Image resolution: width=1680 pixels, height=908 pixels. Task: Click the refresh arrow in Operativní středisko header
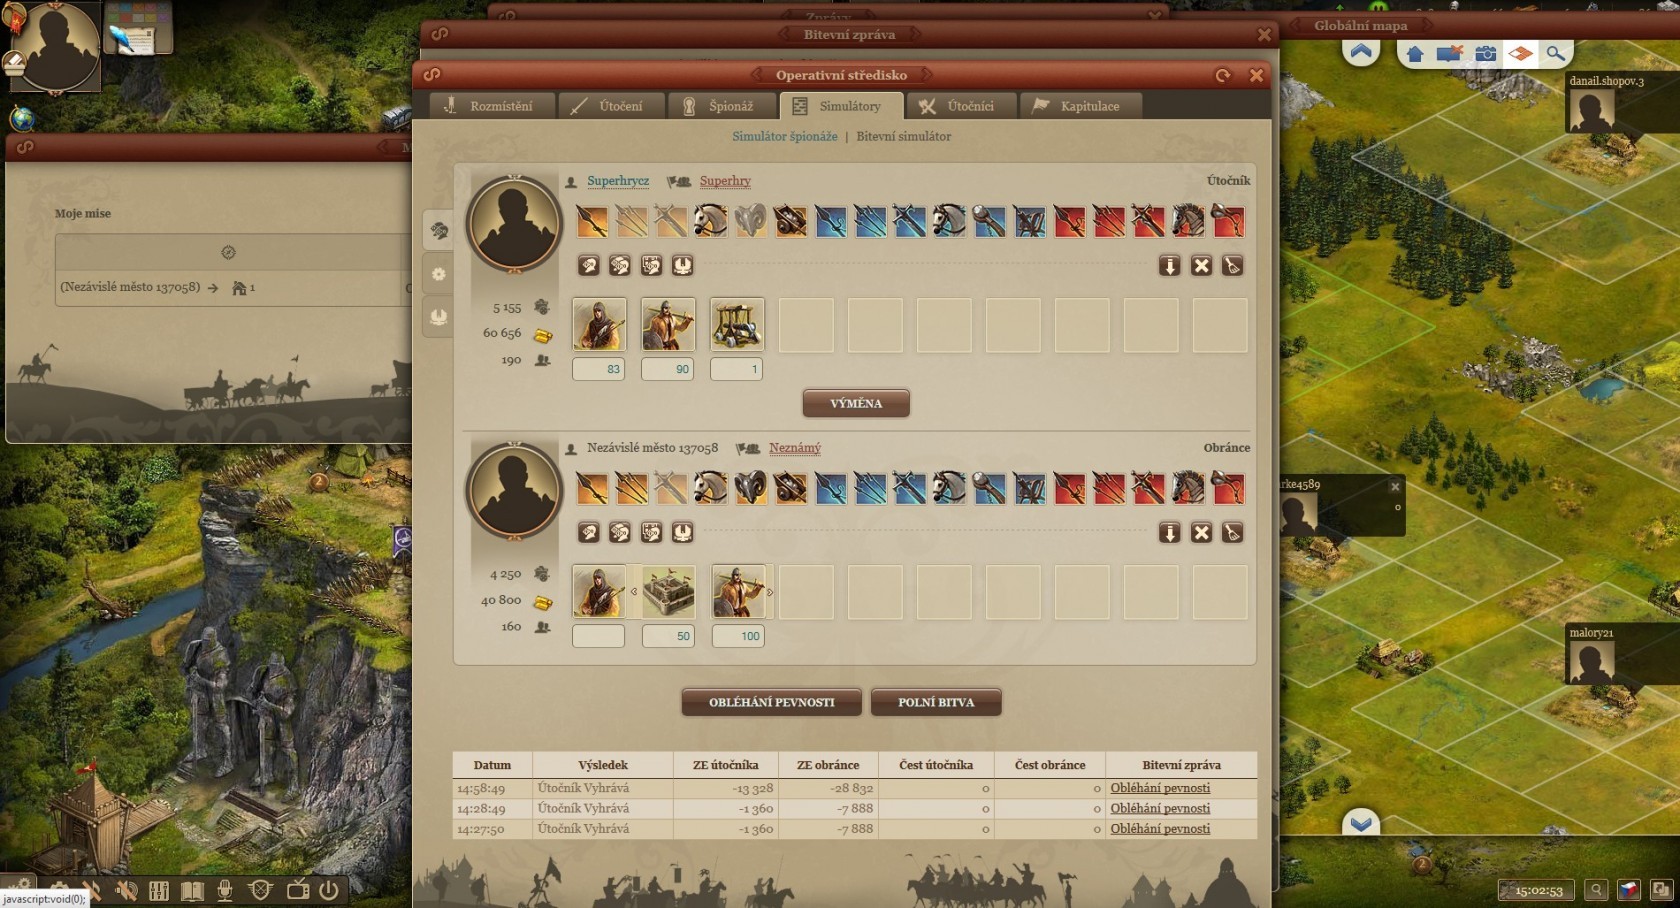[1223, 75]
